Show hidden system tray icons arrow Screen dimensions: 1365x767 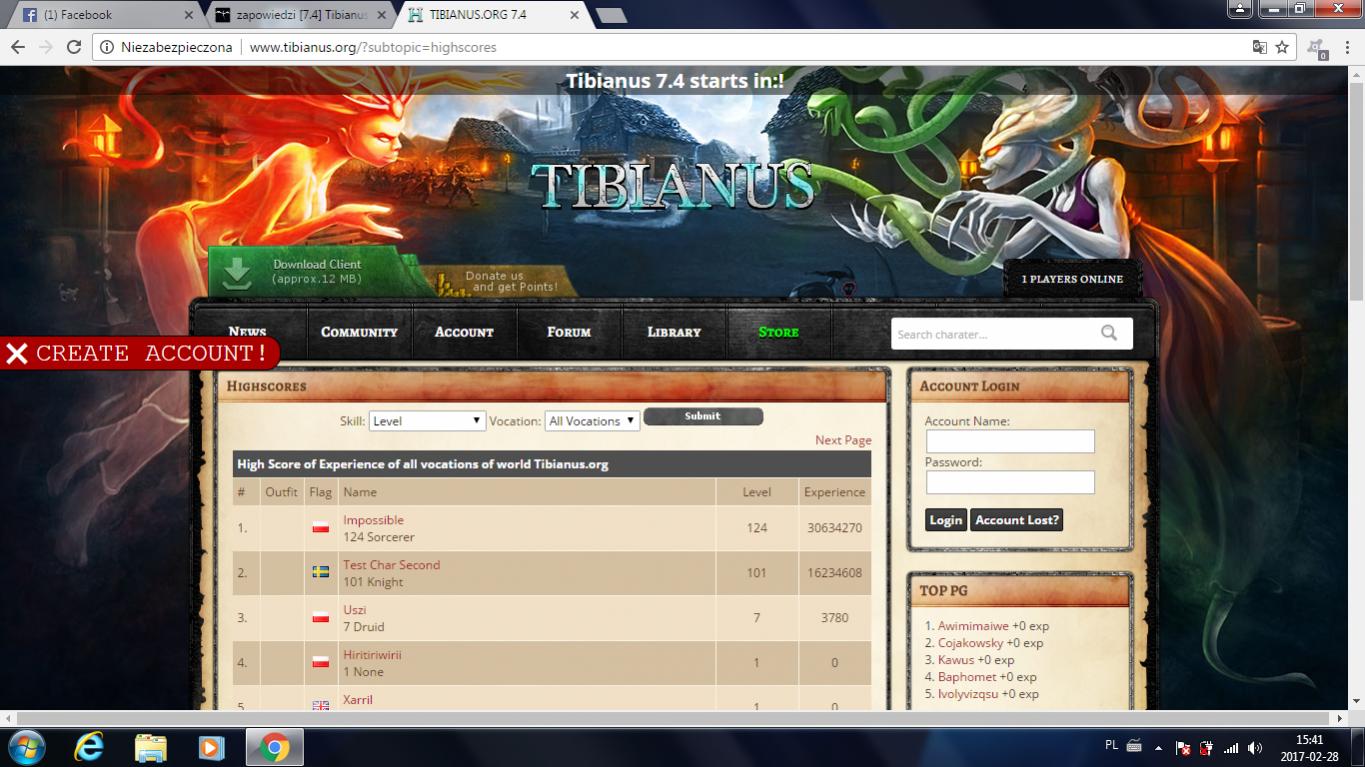[x=1159, y=748]
